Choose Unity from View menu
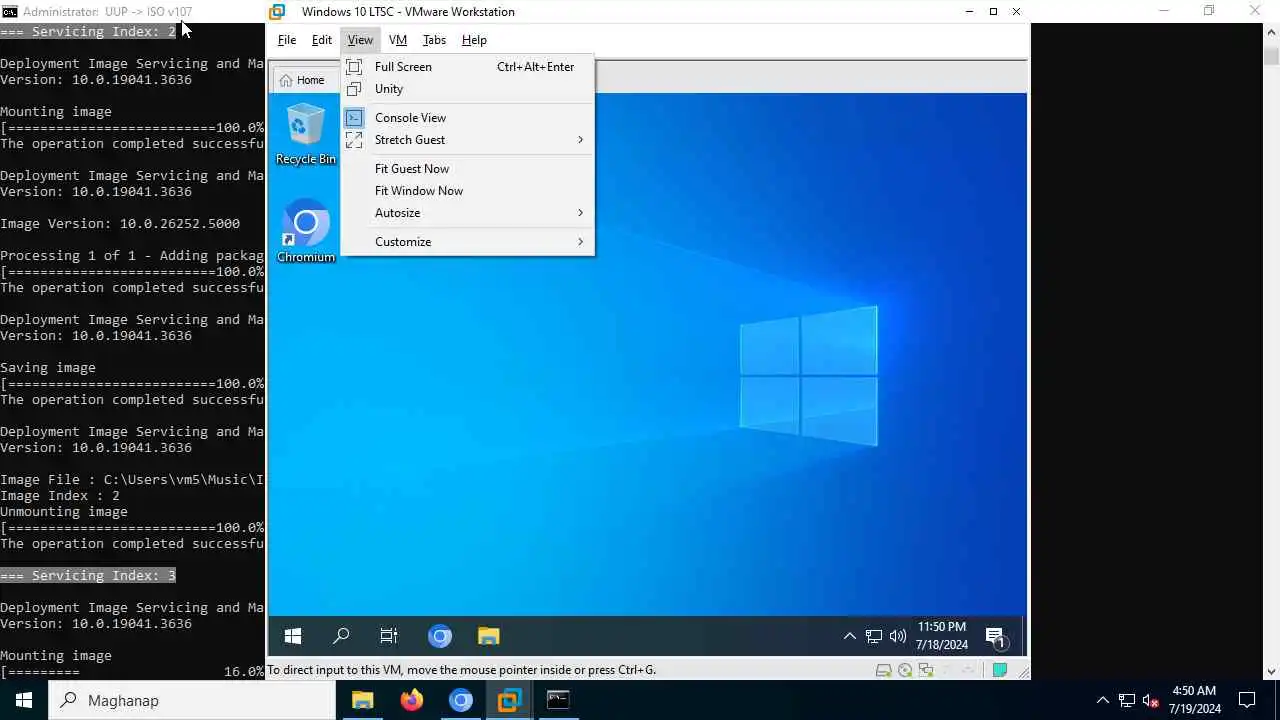The image size is (1280, 720). (x=468, y=89)
